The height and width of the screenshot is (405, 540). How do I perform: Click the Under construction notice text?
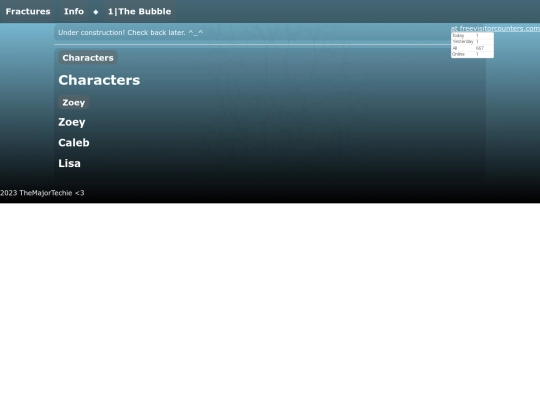point(131,33)
